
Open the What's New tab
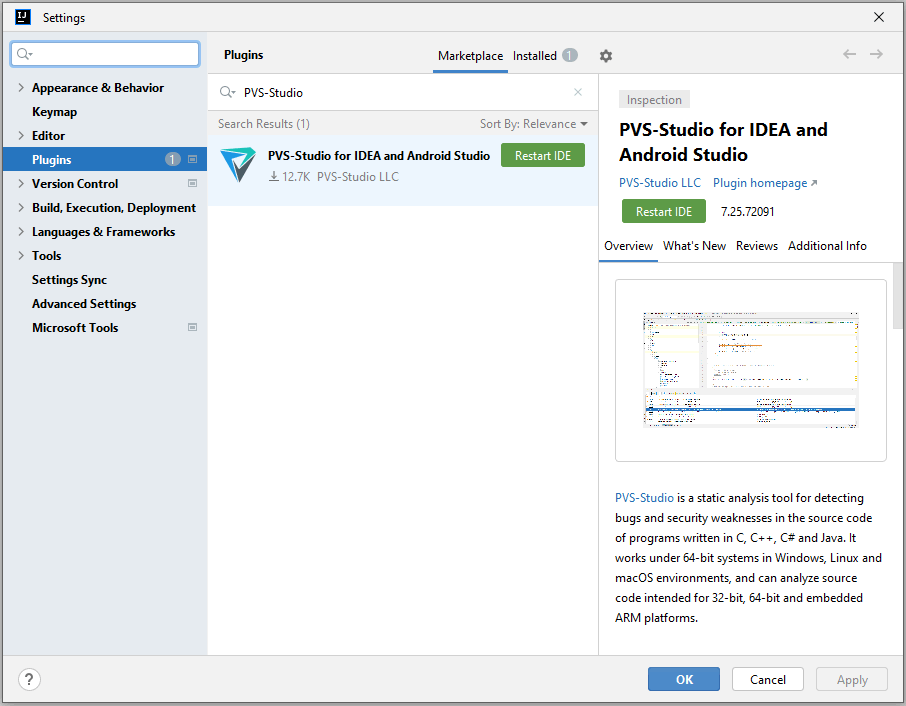click(x=694, y=246)
